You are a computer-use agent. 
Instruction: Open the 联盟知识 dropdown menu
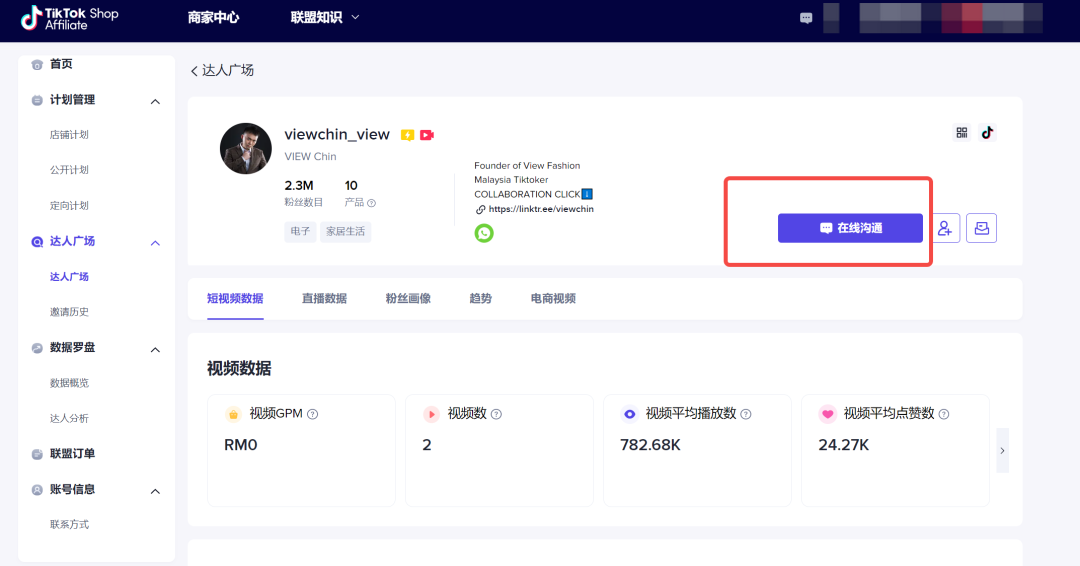point(325,18)
